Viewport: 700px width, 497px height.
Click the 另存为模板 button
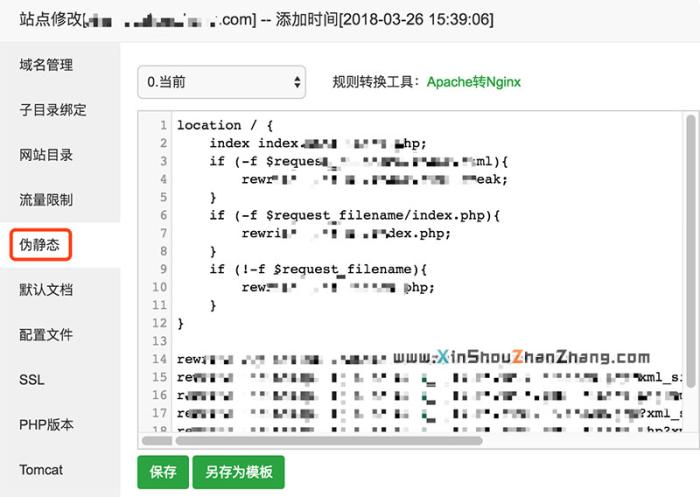(x=238, y=472)
